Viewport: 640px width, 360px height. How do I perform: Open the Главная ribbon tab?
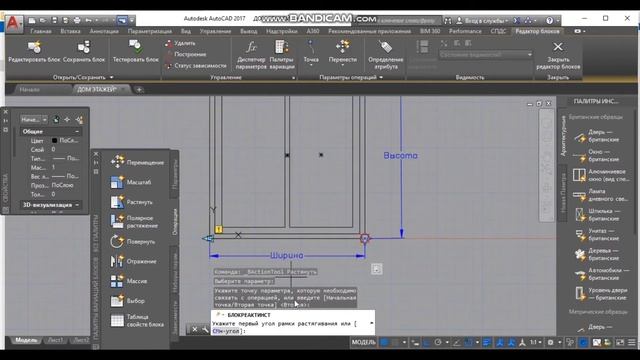click(x=41, y=31)
